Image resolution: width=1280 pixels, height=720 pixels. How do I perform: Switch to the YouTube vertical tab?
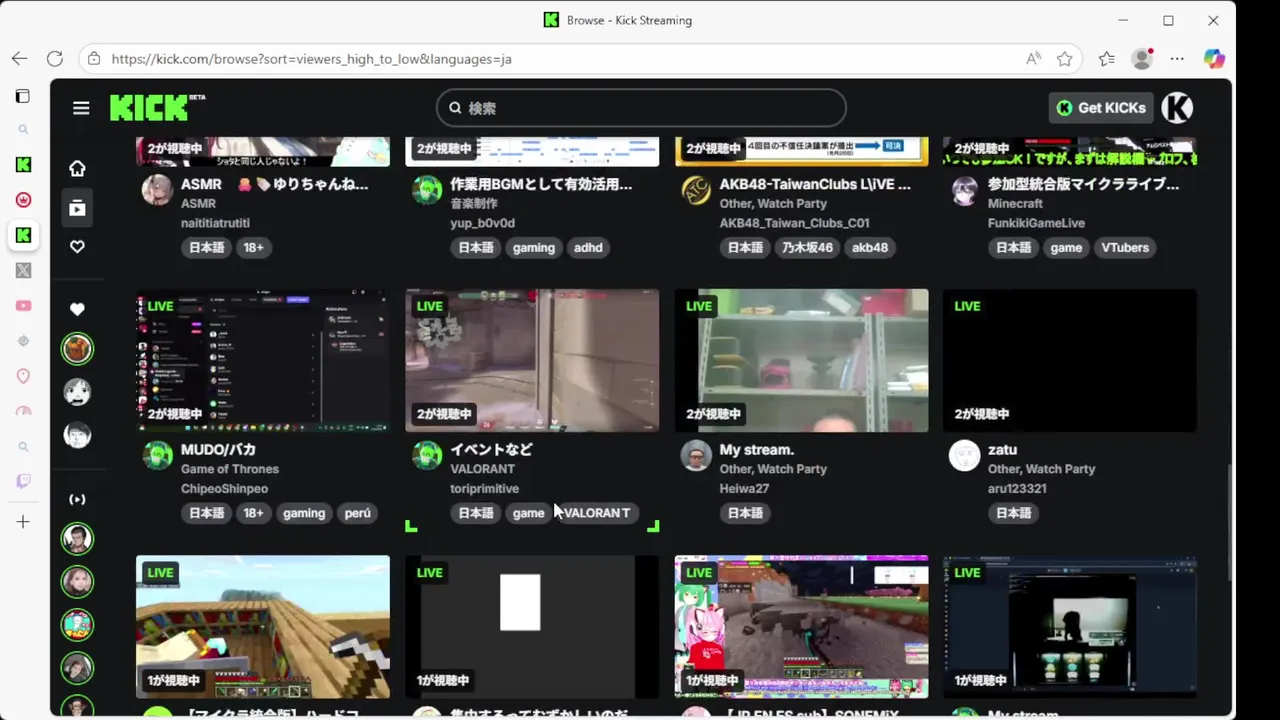[x=23, y=306]
